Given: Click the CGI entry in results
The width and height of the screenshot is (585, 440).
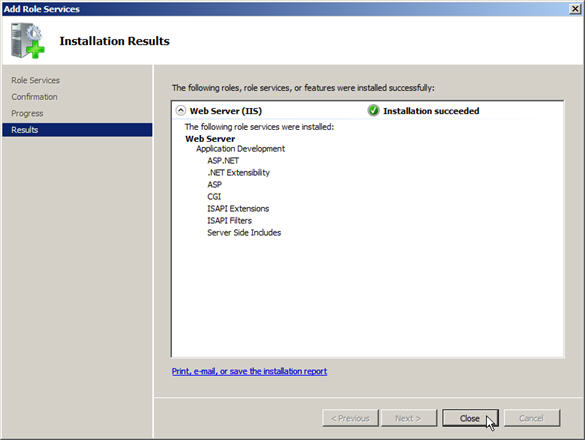Looking at the screenshot, I should click(x=214, y=196).
